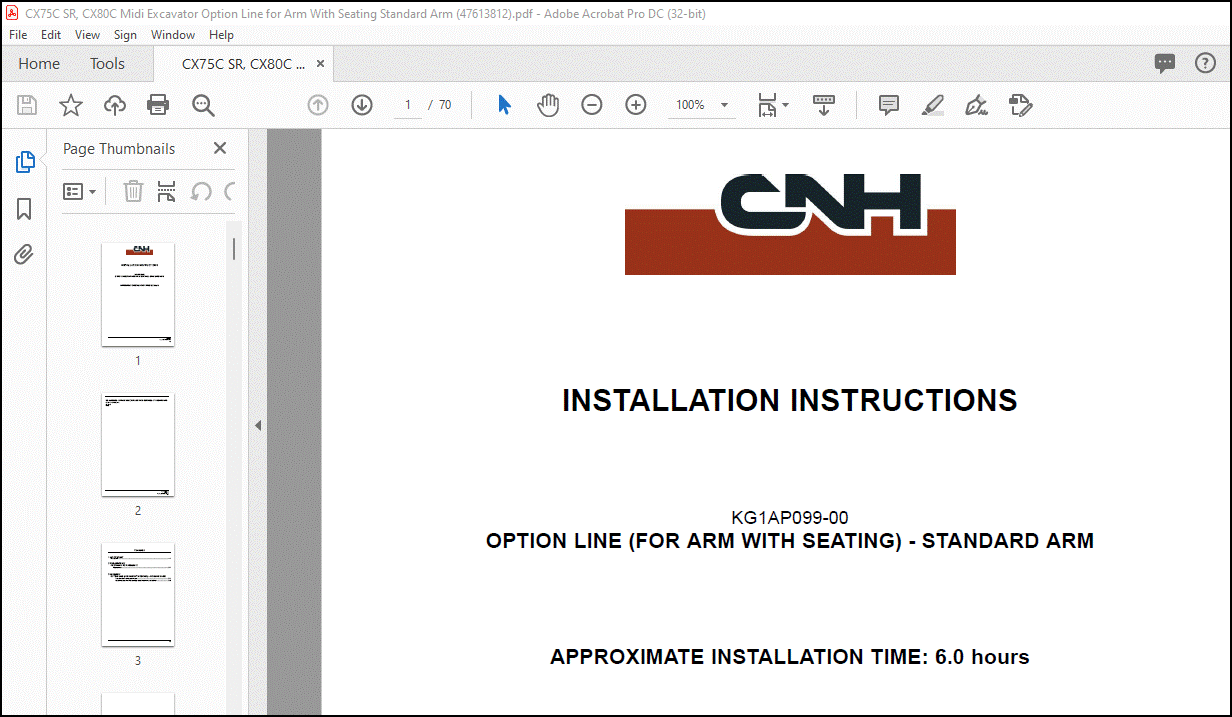Print the document using printer icon

158,105
